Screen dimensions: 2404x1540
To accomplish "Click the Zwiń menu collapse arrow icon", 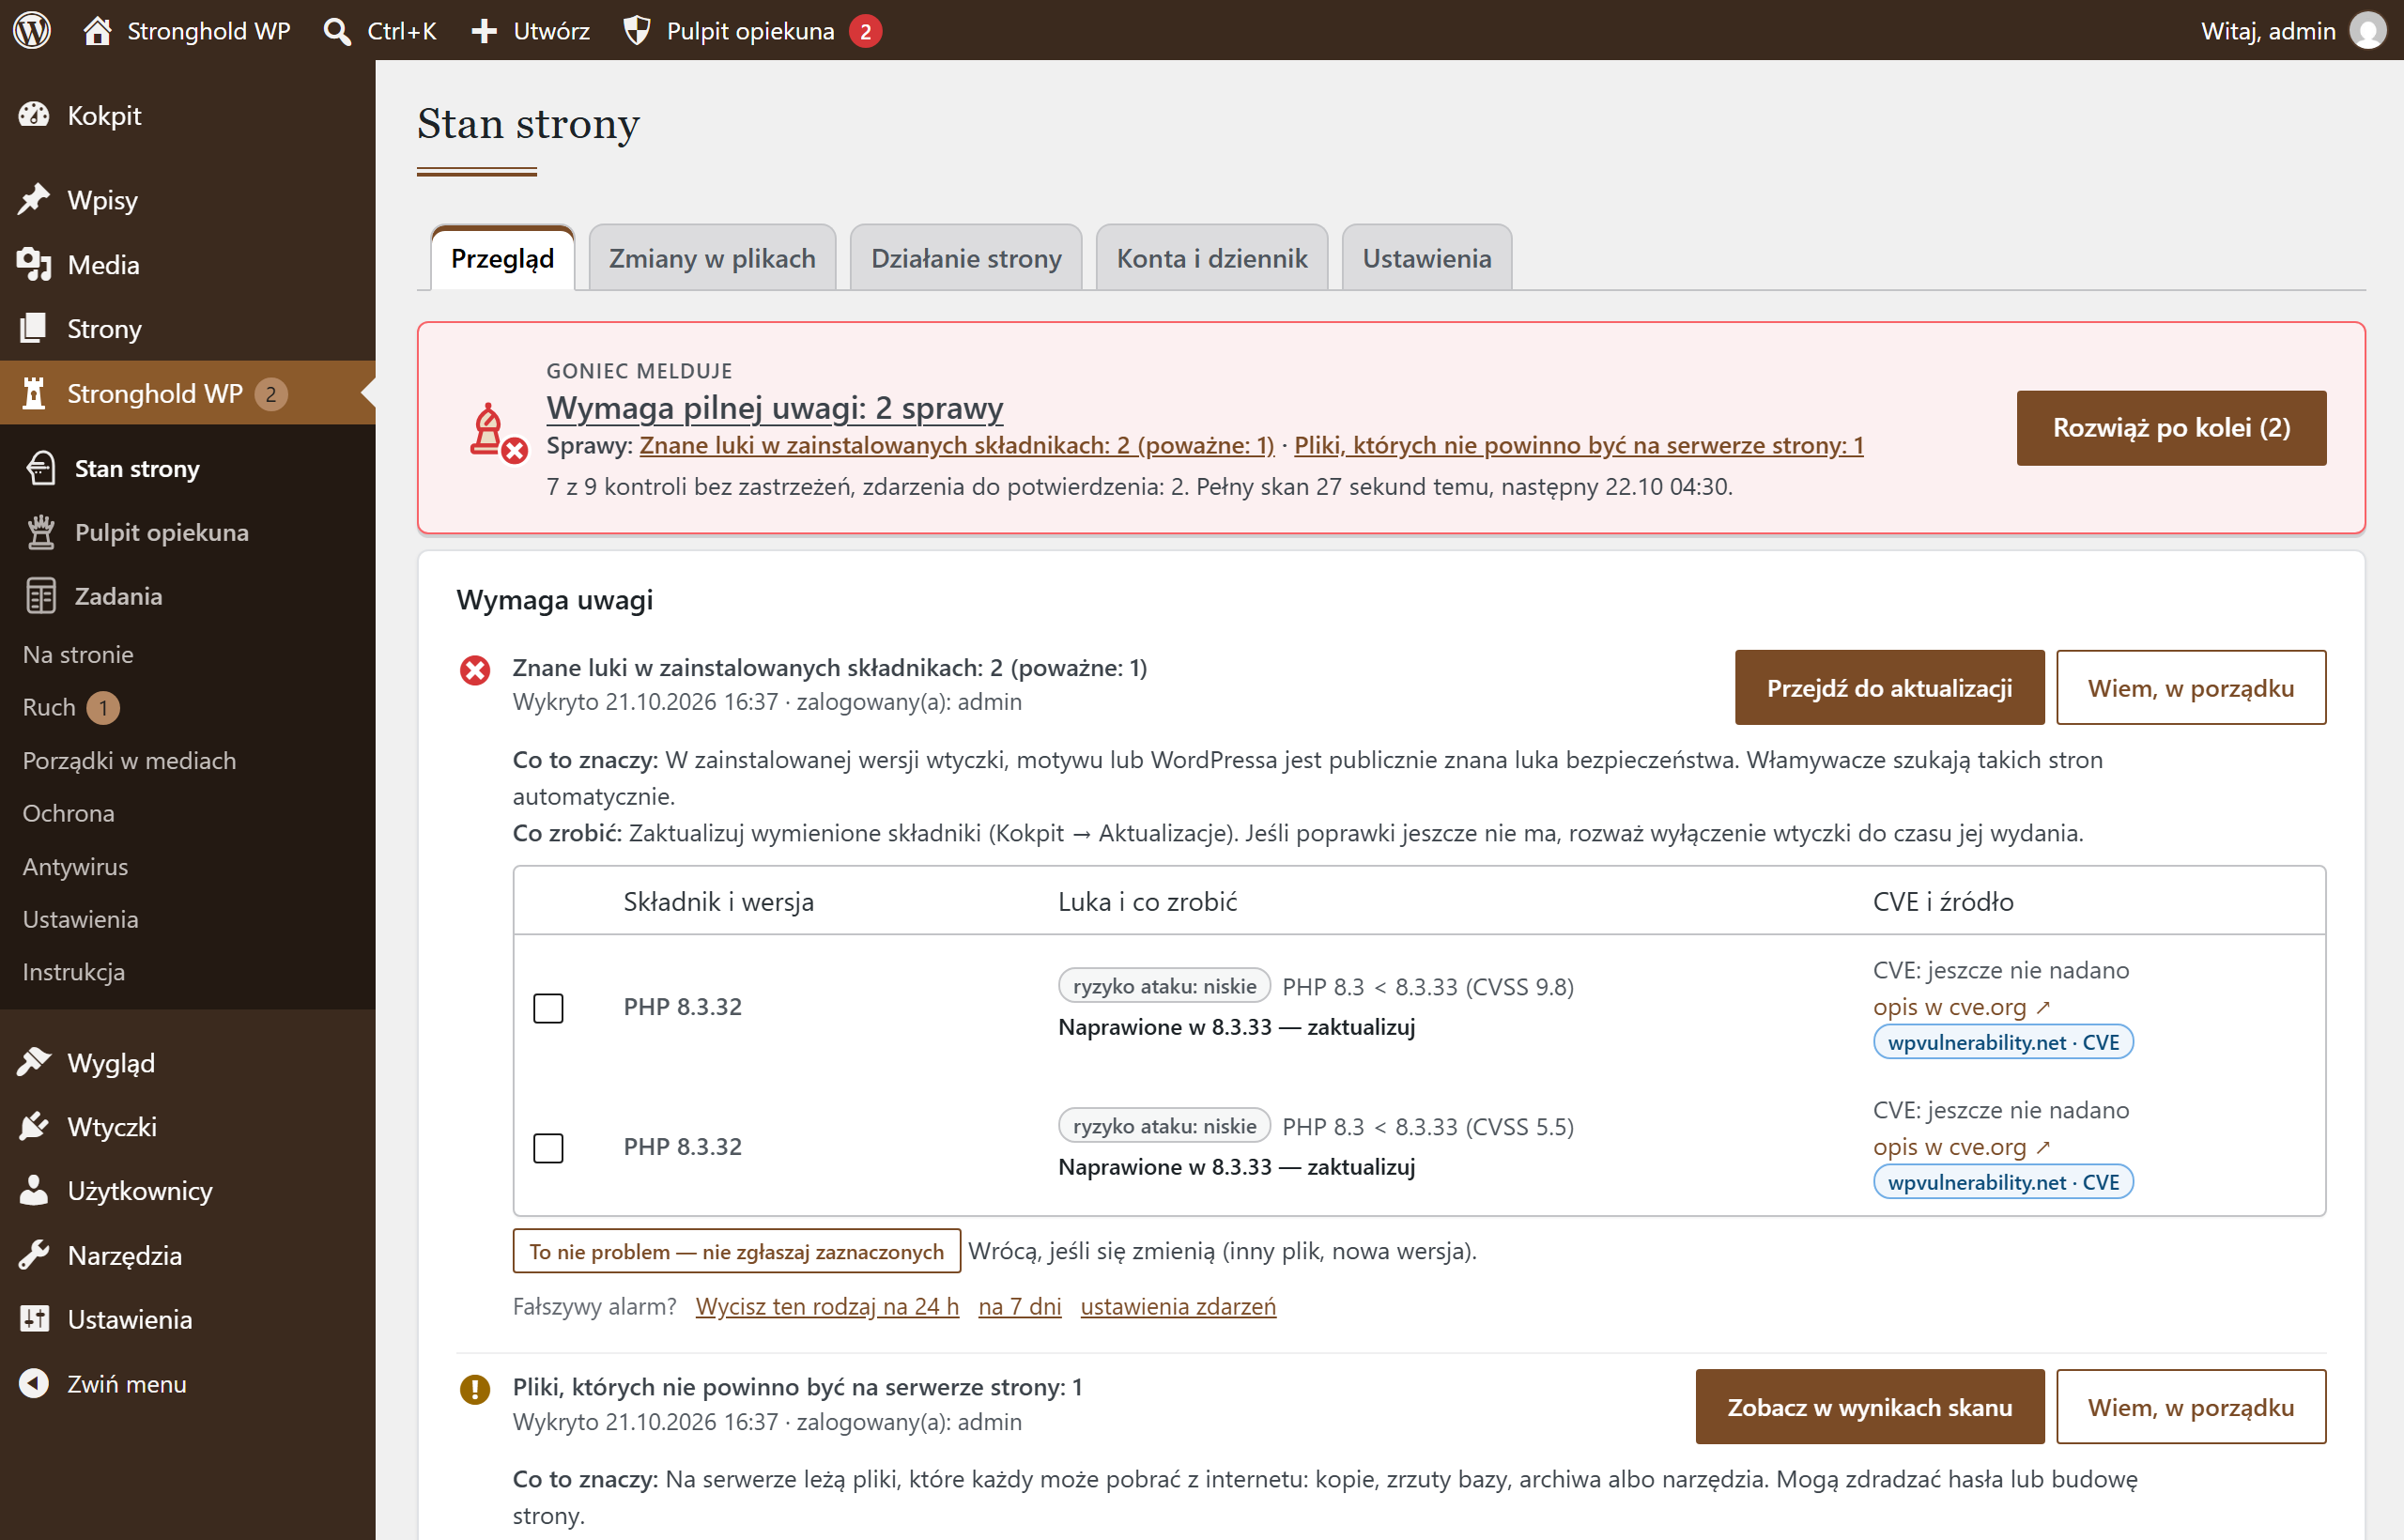I will 34,1383.
